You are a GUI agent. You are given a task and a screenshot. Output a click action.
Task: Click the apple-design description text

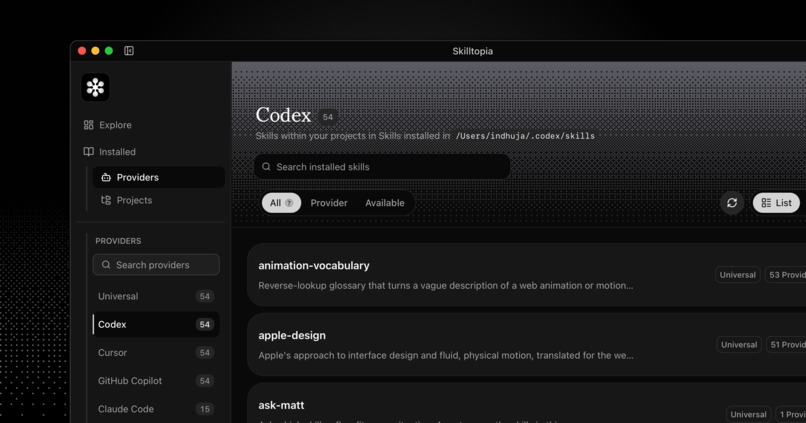(446, 356)
